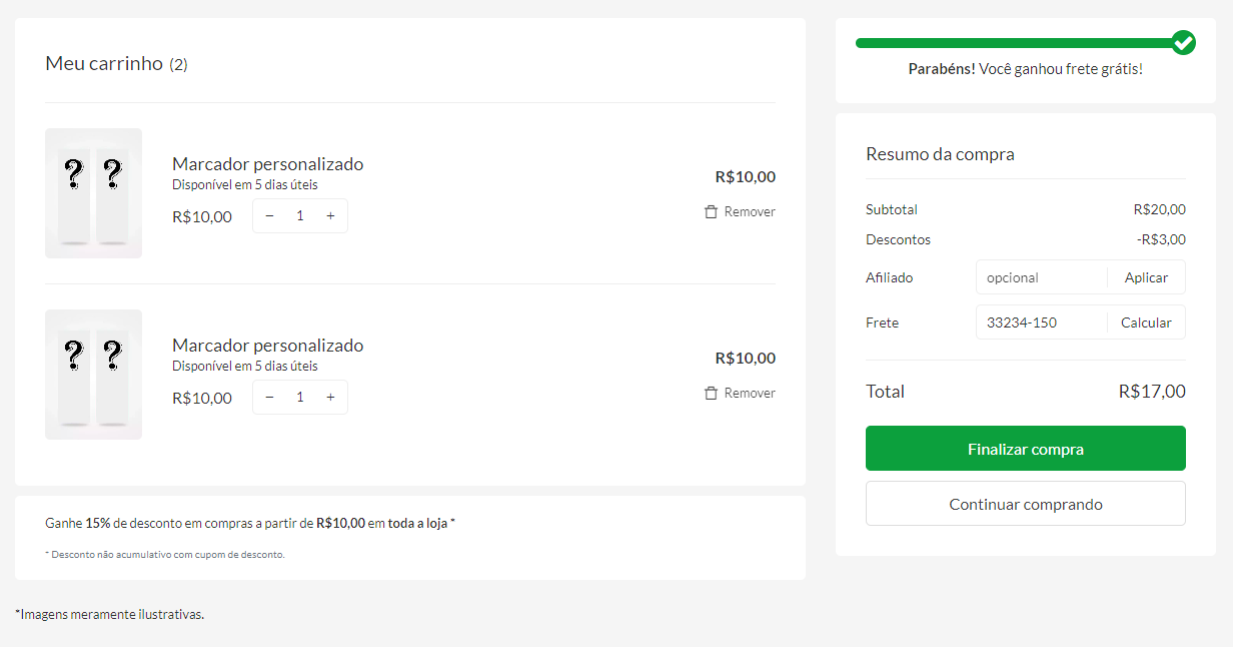
Task: Decrease quantity of second cart item
Action: click(270, 397)
